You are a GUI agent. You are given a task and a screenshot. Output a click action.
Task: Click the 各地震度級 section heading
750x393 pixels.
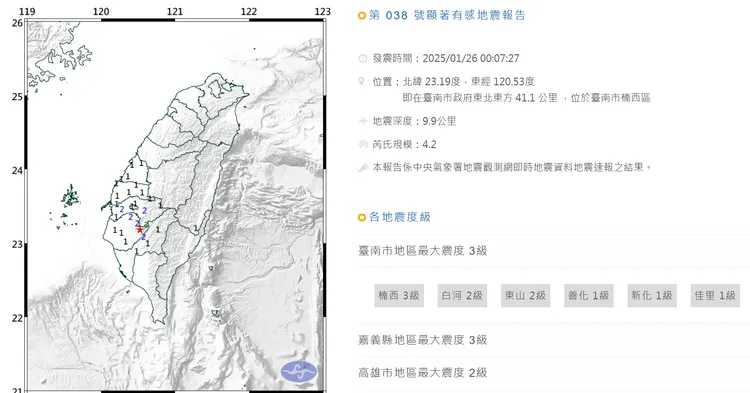pos(400,217)
